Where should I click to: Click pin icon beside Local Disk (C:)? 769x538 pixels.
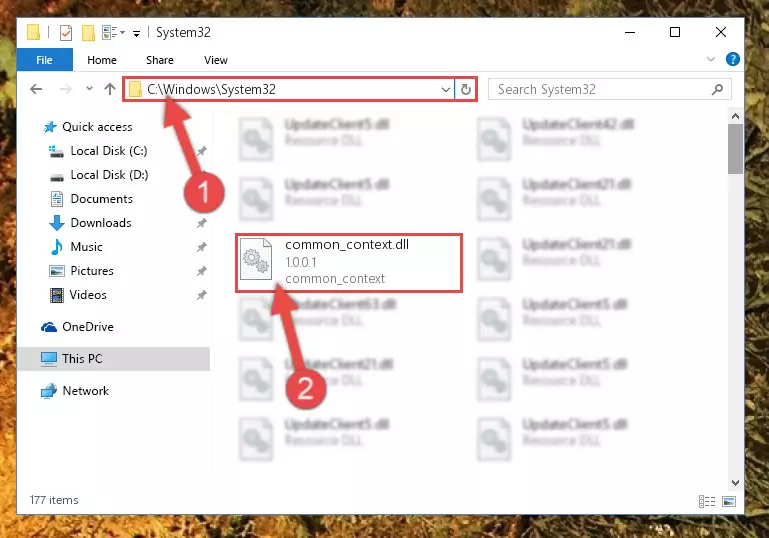202,152
